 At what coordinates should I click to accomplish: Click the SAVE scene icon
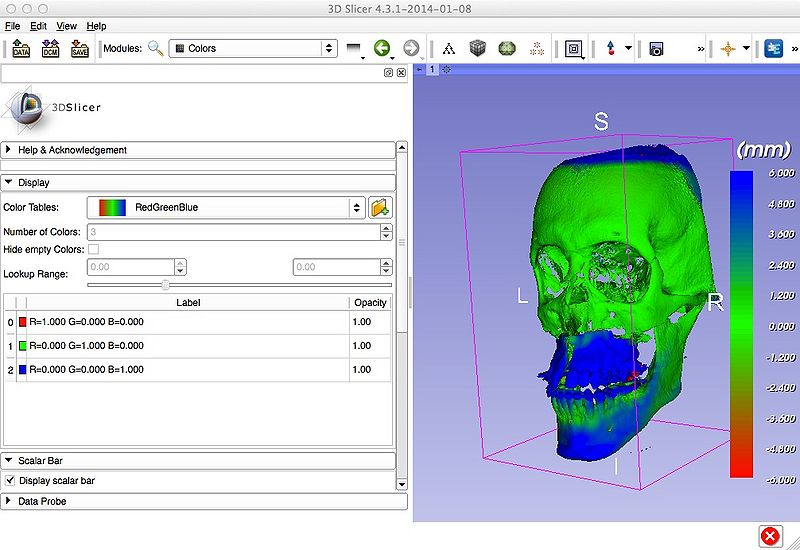[x=80, y=48]
